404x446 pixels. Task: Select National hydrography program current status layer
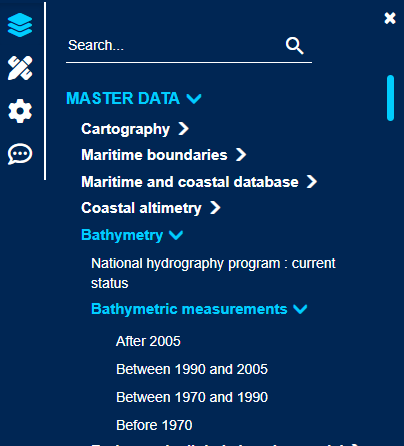pos(213,273)
